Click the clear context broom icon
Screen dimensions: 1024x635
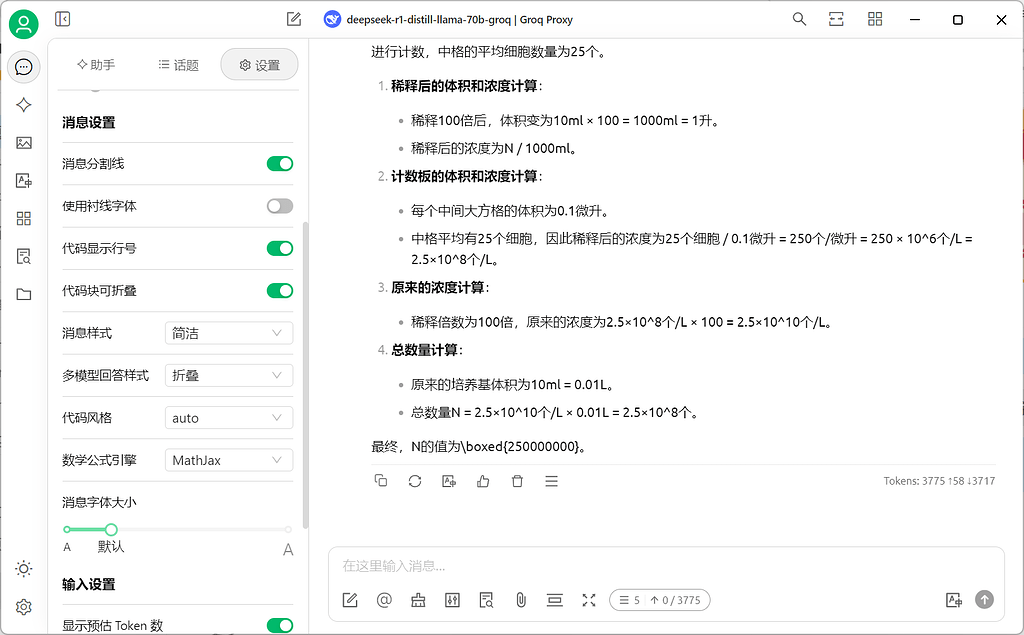coord(418,600)
